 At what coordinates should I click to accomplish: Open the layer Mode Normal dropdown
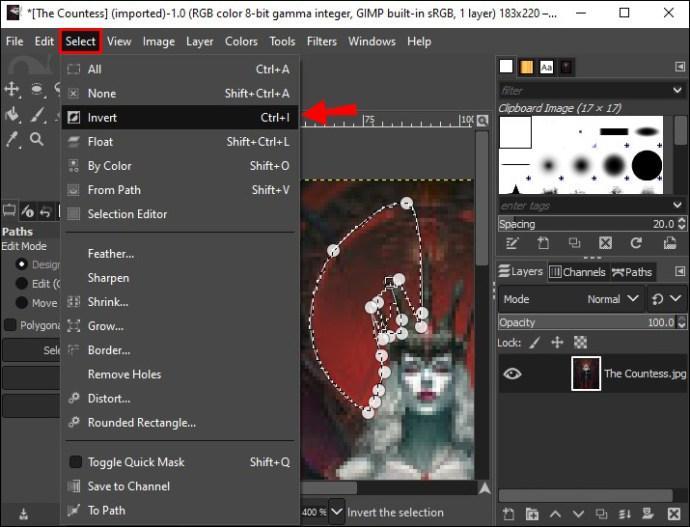(x=572, y=299)
